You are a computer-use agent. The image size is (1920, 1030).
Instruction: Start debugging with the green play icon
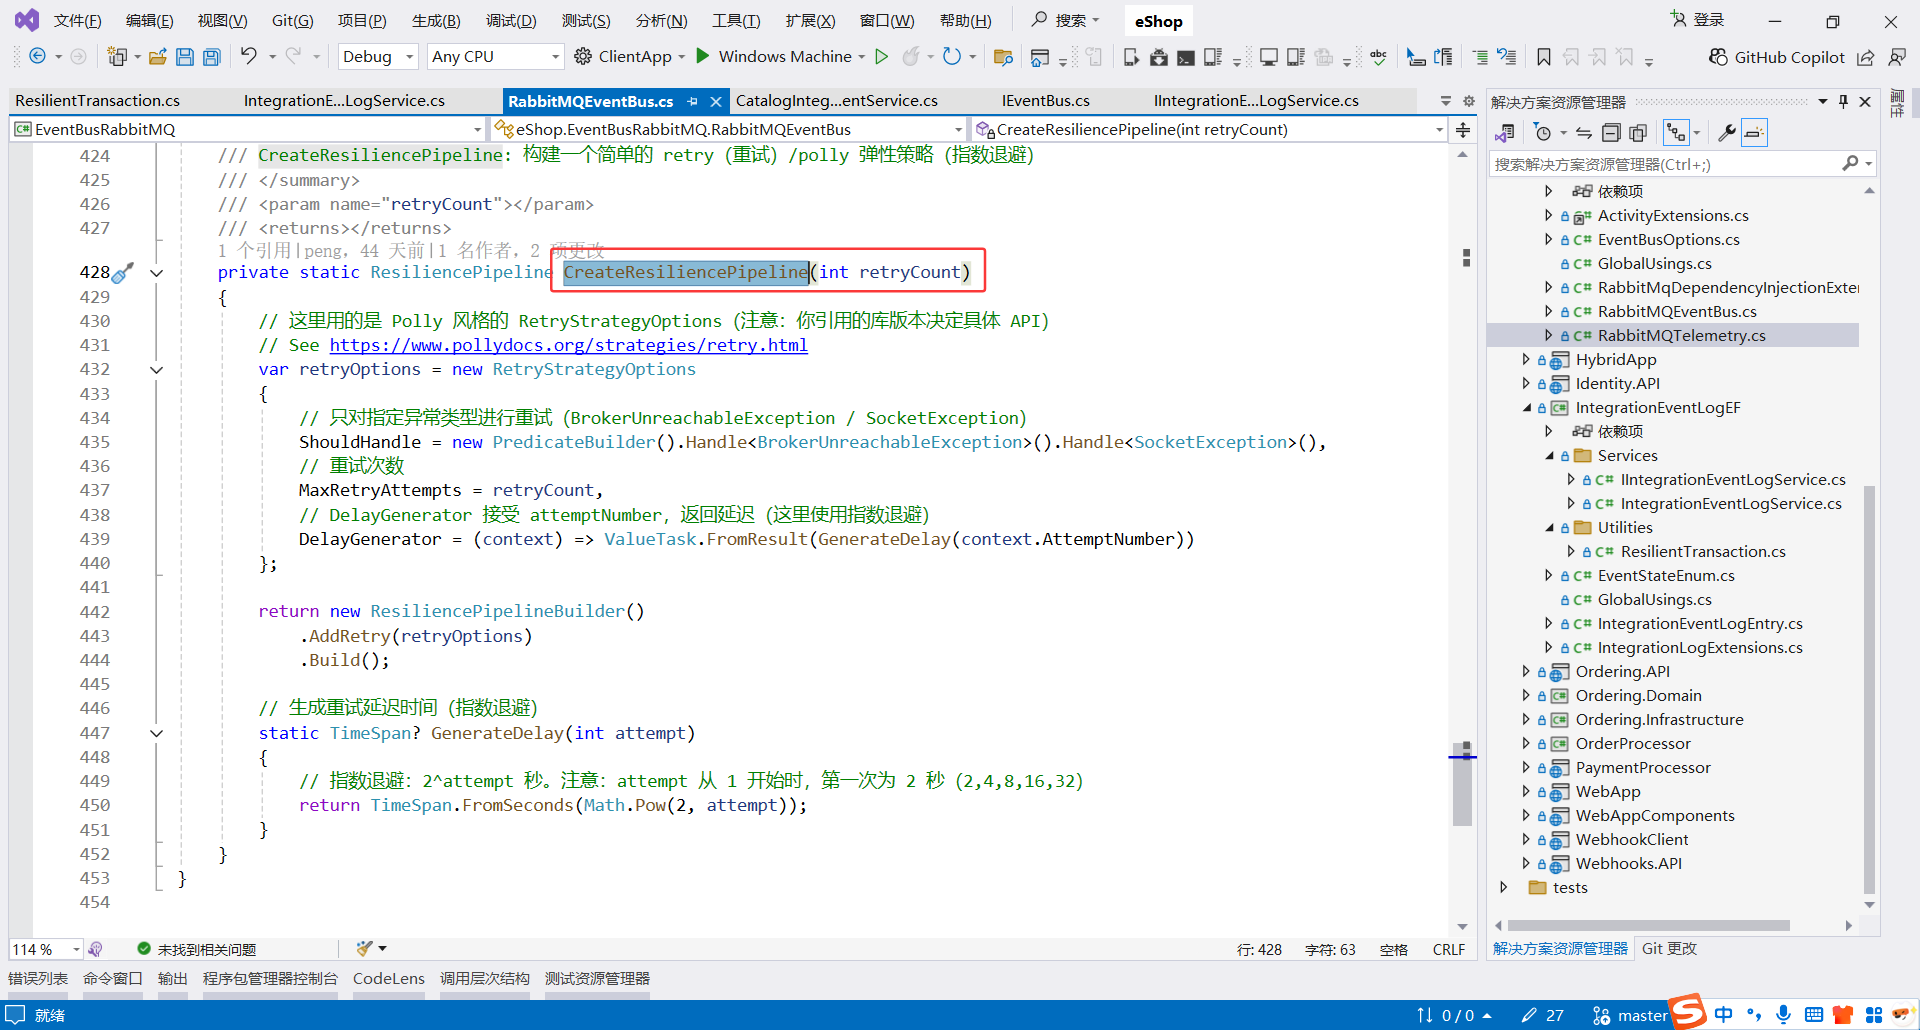882,56
